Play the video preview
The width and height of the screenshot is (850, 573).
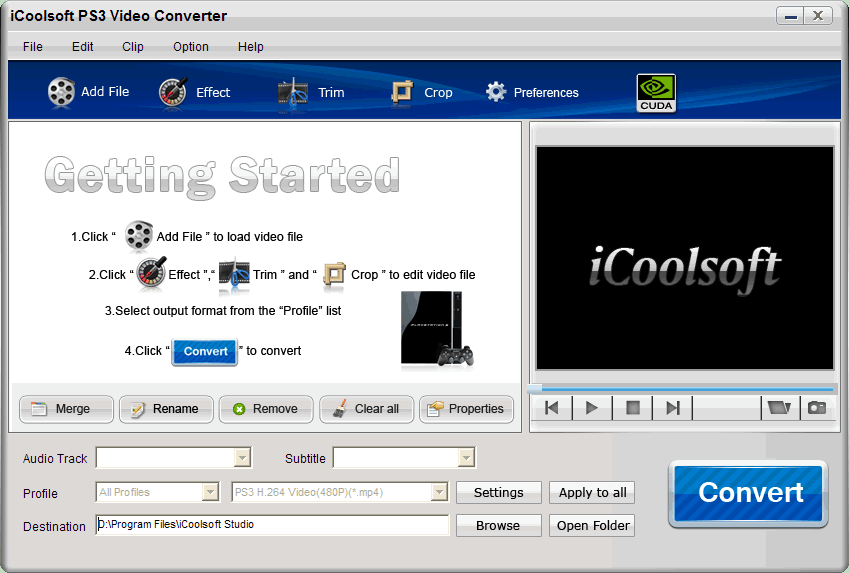(592, 408)
